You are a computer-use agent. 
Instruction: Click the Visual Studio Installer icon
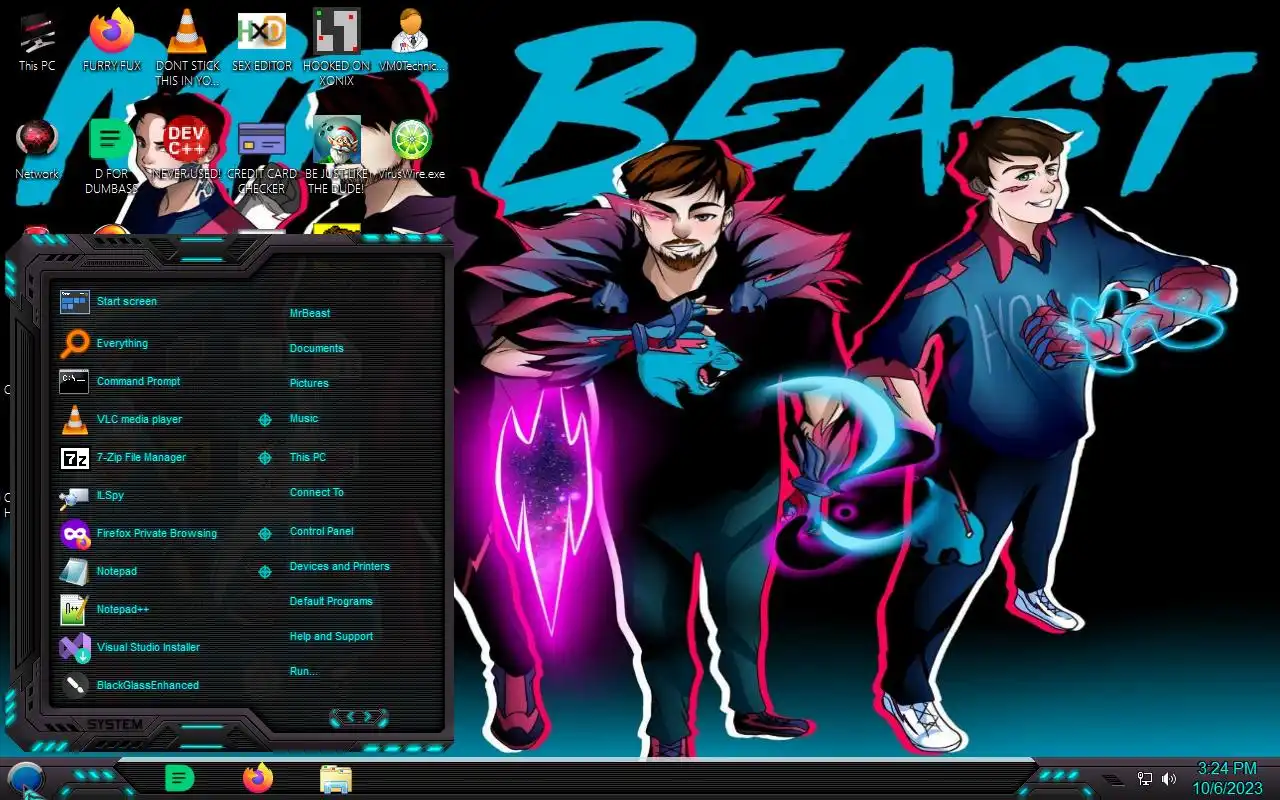[x=75, y=647]
